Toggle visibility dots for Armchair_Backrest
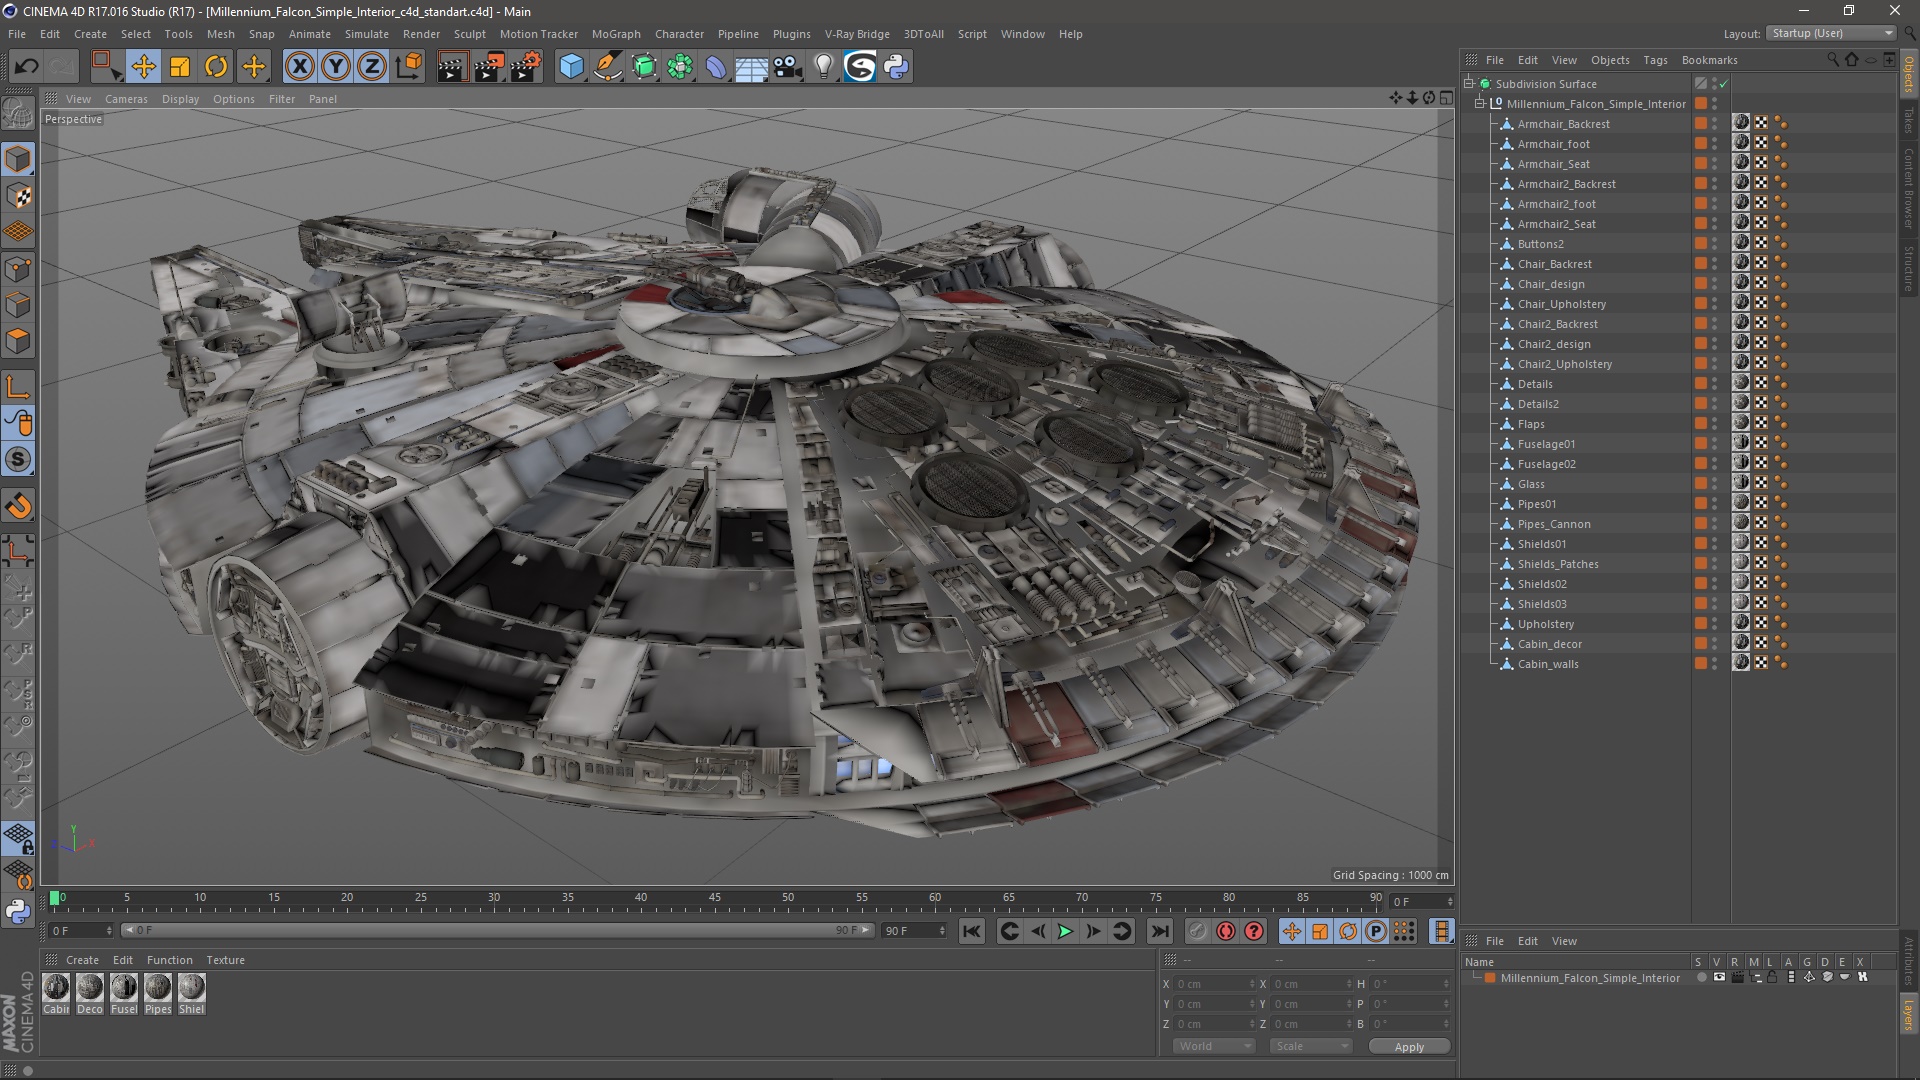Screen dimensions: 1920x1080 coord(1714,124)
